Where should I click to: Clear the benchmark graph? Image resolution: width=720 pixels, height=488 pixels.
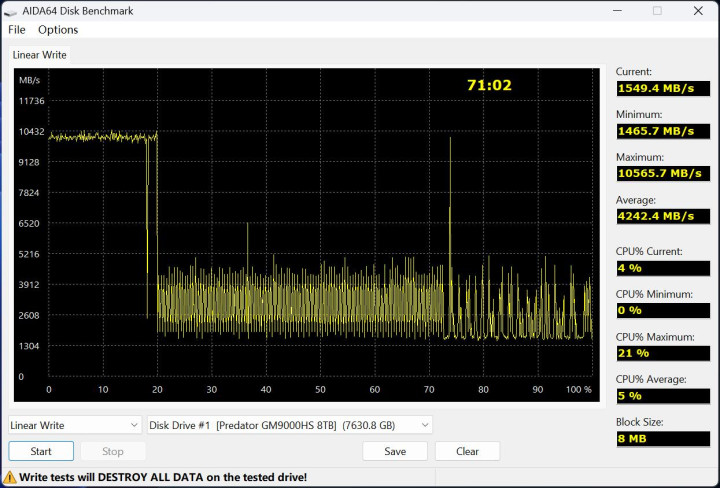(467, 451)
